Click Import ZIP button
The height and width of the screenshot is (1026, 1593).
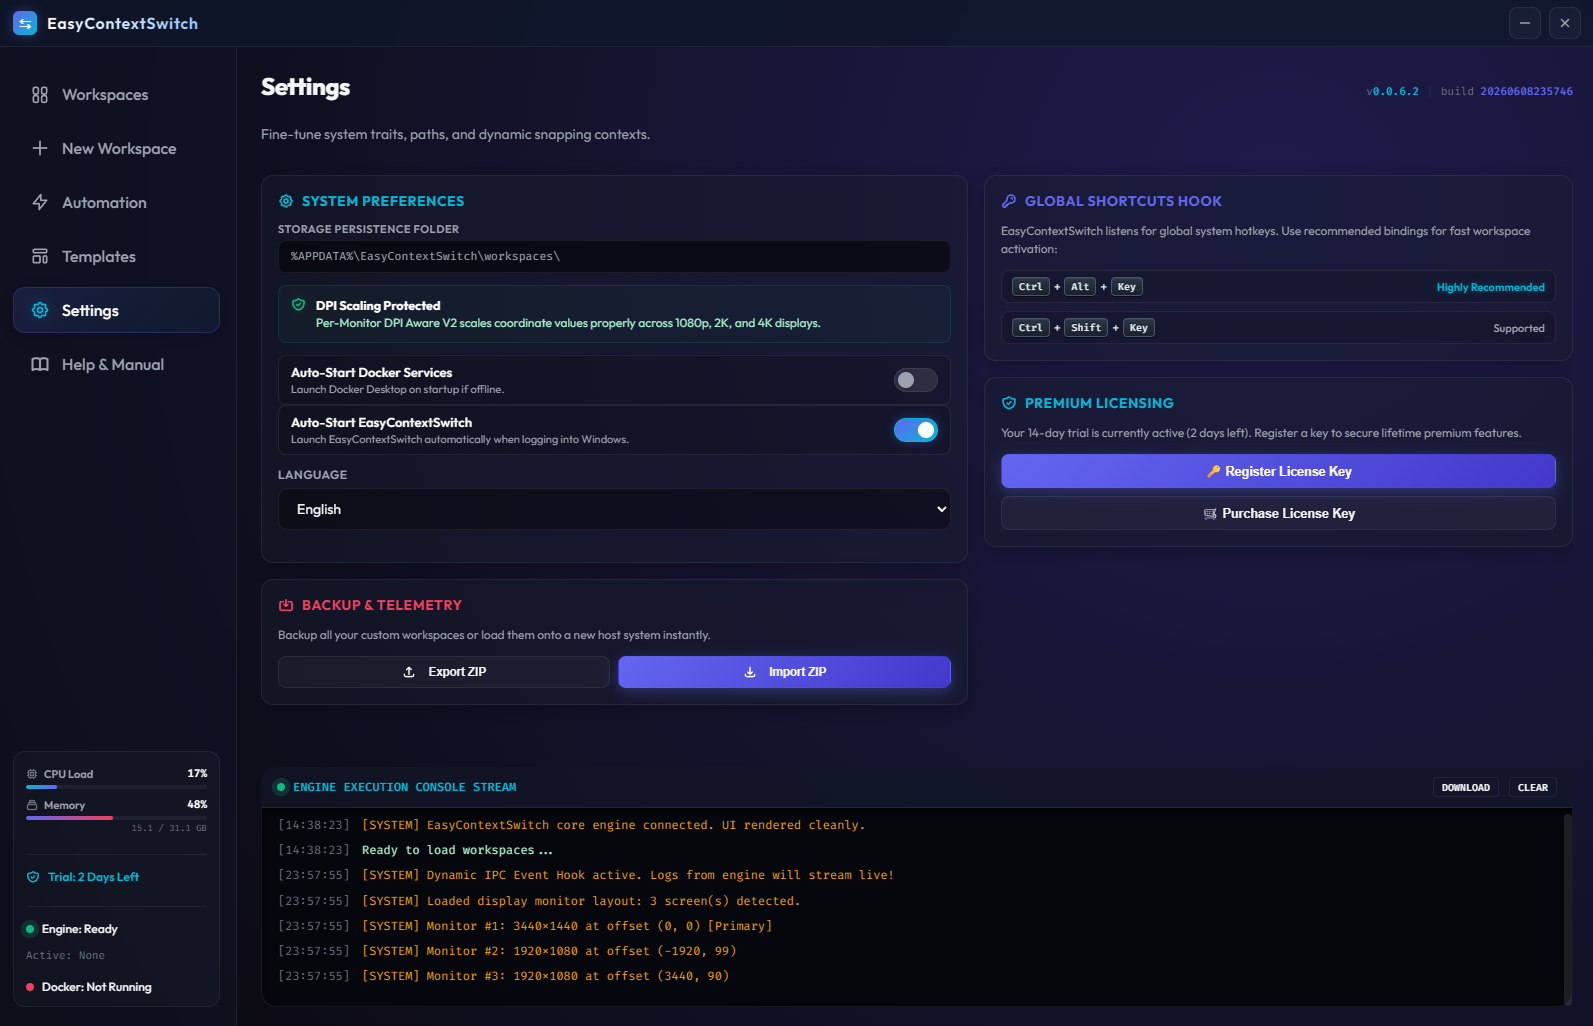[x=784, y=672]
